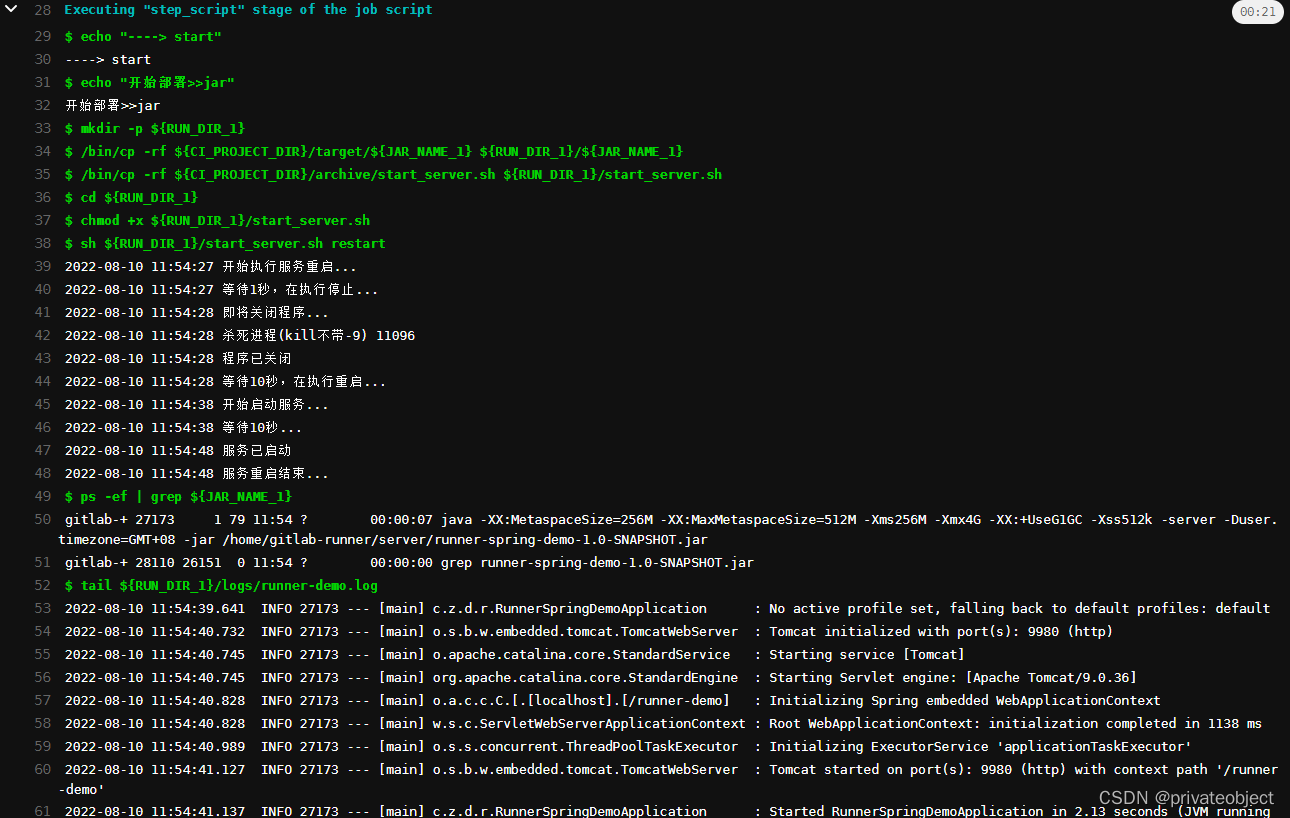Image resolution: width=1290 pixels, height=818 pixels.
Task: Select the 'ps -ef | grep ${JAR_NAME_1}' command
Action: [178, 496]
